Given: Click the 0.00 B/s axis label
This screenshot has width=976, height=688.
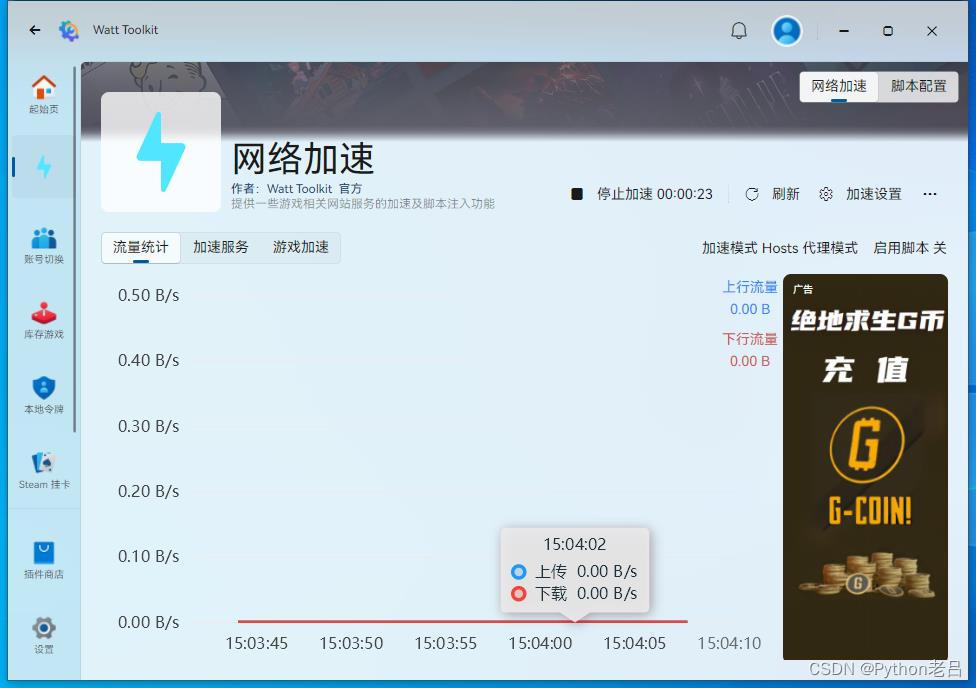Looking at the screenshot, I should pos(148,622).
